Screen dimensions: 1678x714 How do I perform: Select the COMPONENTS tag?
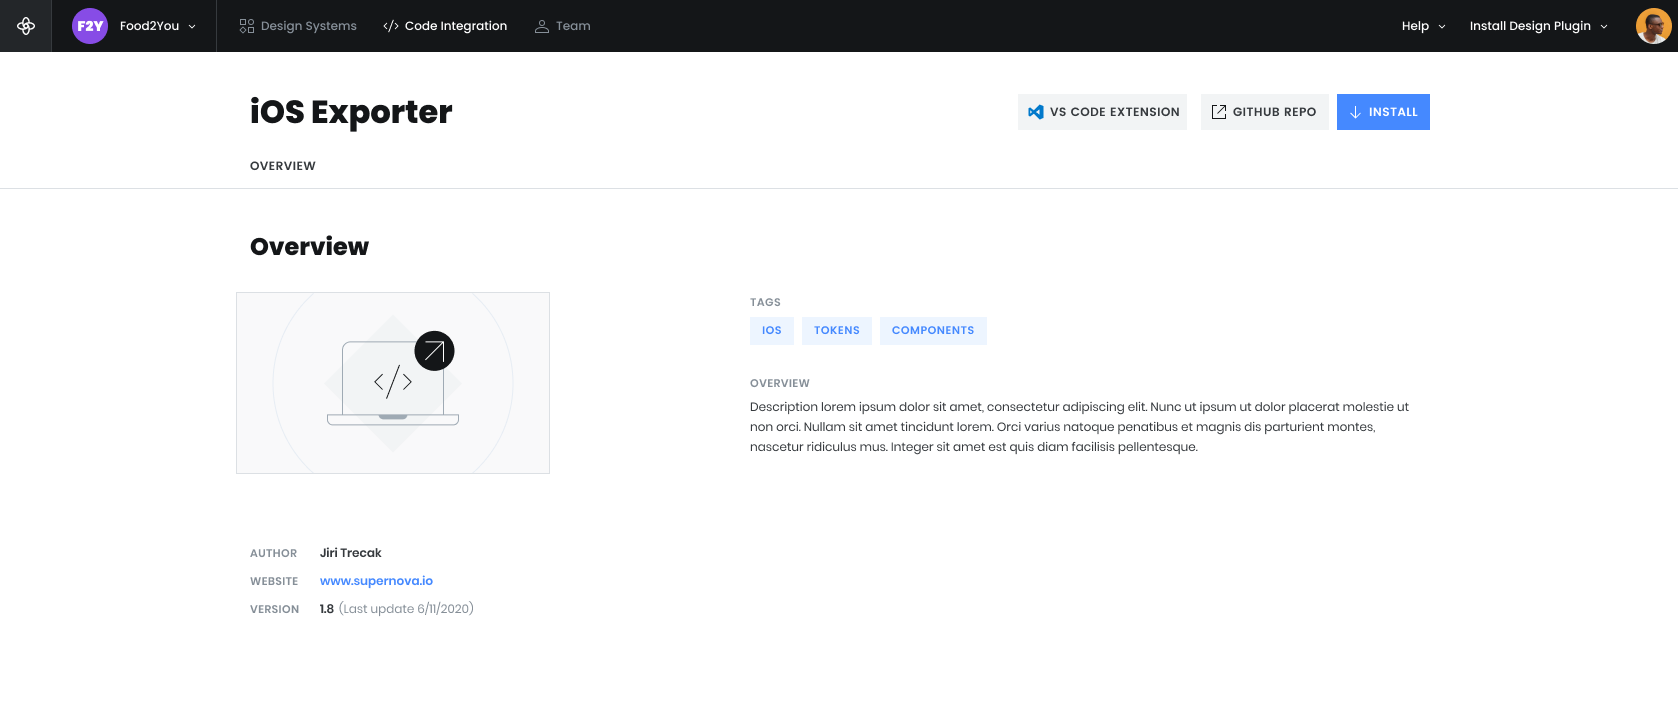point(933,331)
